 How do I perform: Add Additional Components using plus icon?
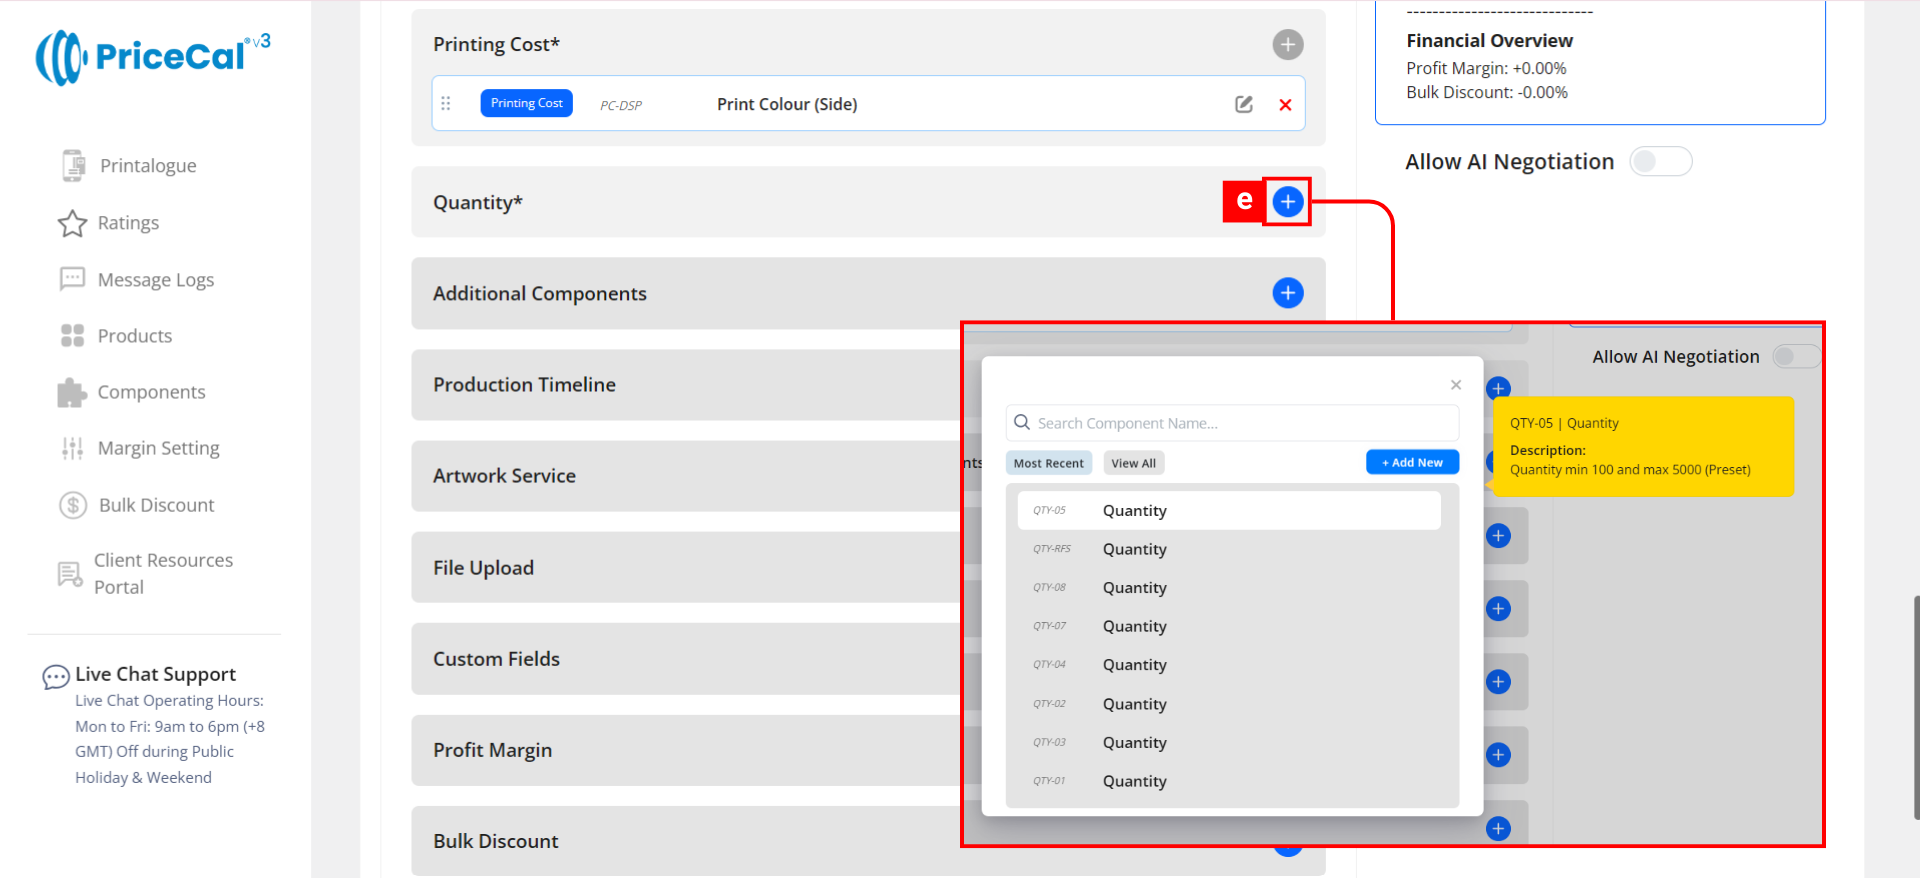1287,293
